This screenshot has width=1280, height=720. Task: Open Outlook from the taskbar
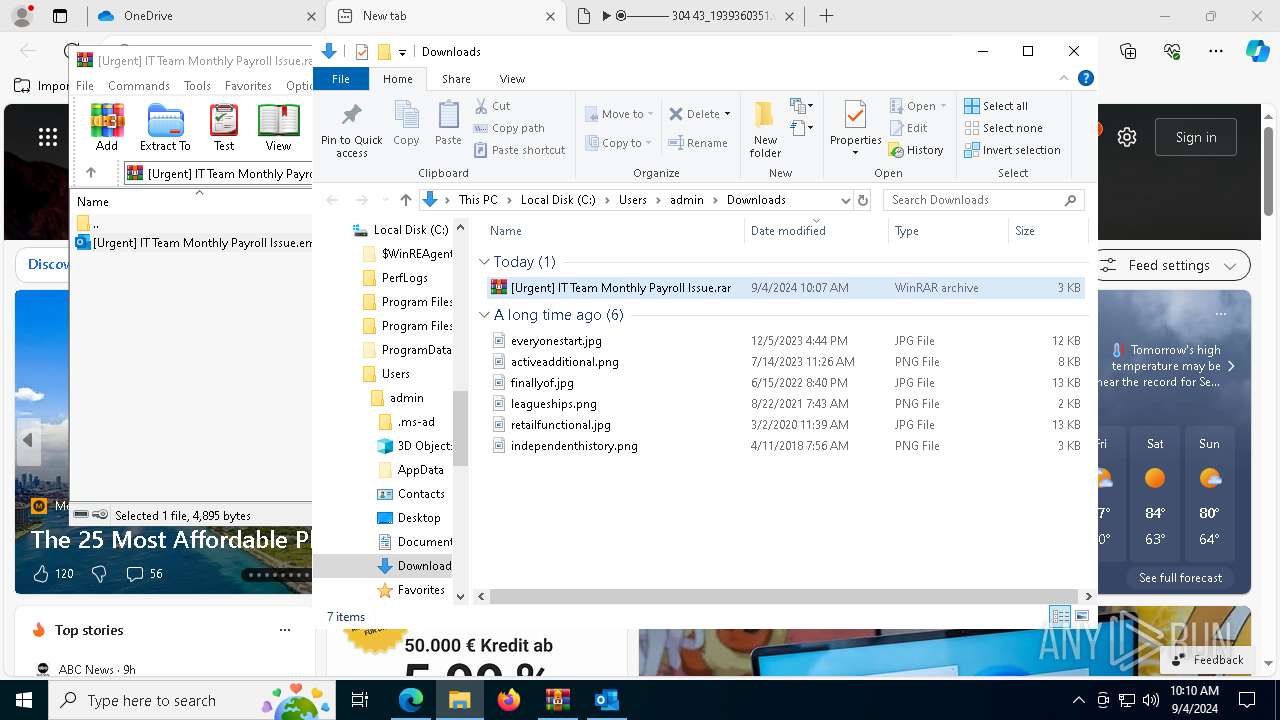pyautogui.click(x=606, y=700)
